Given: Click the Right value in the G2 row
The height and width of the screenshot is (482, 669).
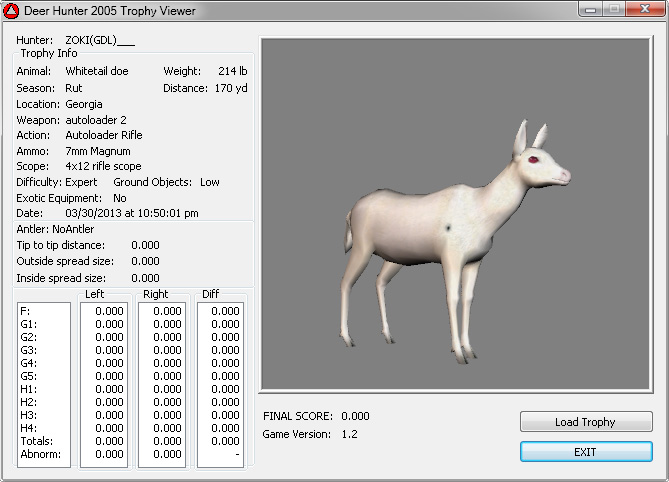Looking at the screenshot, I should tap(167, 337).
